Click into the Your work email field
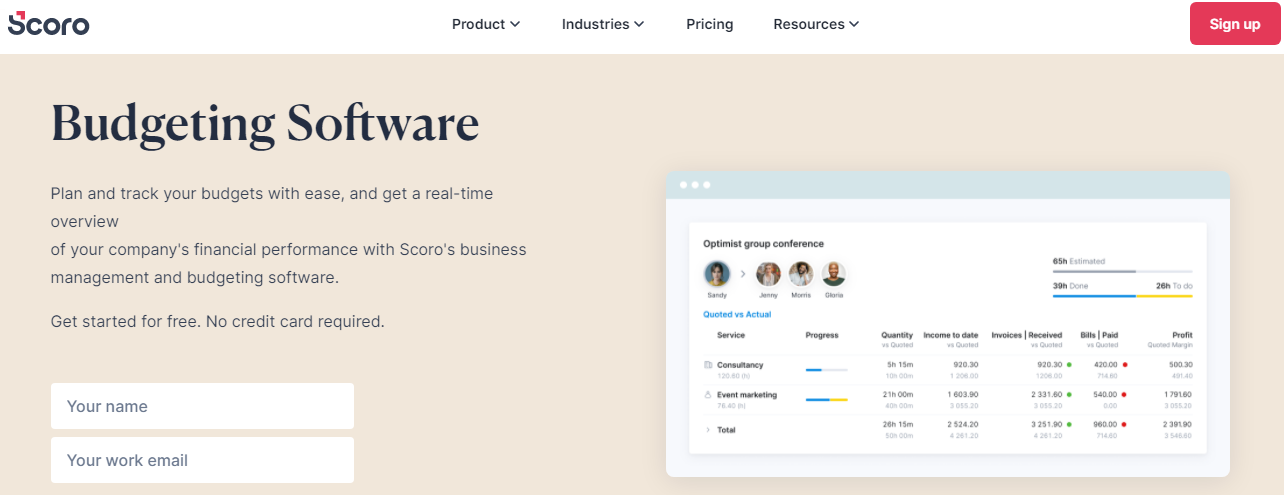This screenshot has width=1284, height=495. [202, 460]
